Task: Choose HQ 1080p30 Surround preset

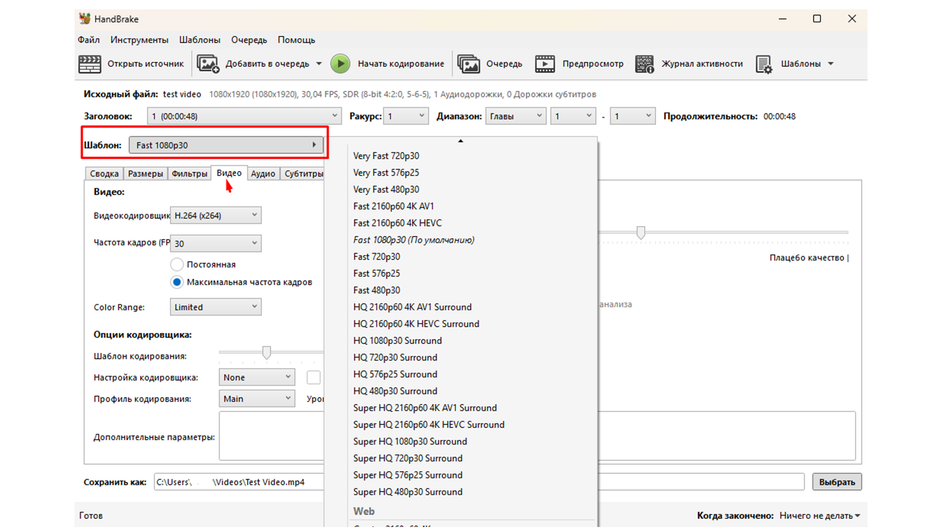Action: click(x=397, y=341)
